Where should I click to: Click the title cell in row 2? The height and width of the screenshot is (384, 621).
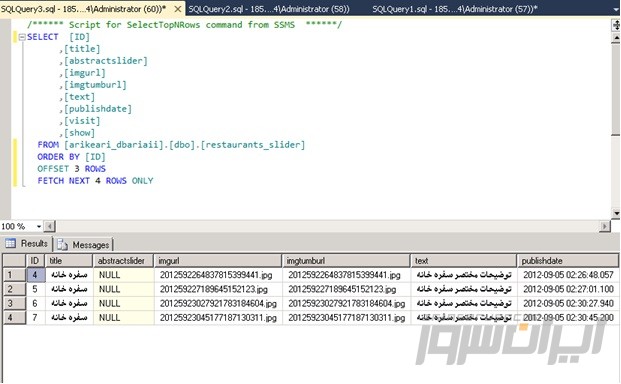tap(69, 289)
